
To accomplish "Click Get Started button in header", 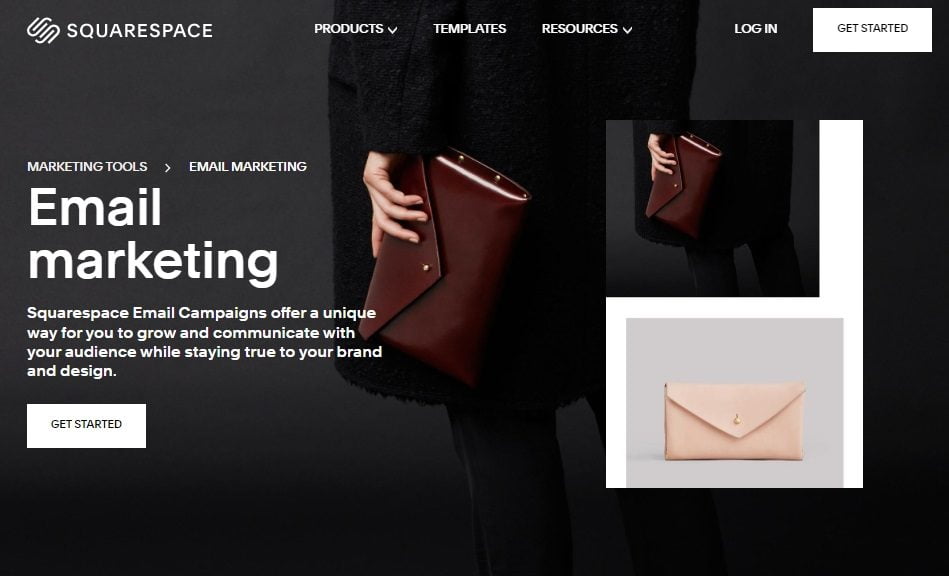I will tap(872, 30).
